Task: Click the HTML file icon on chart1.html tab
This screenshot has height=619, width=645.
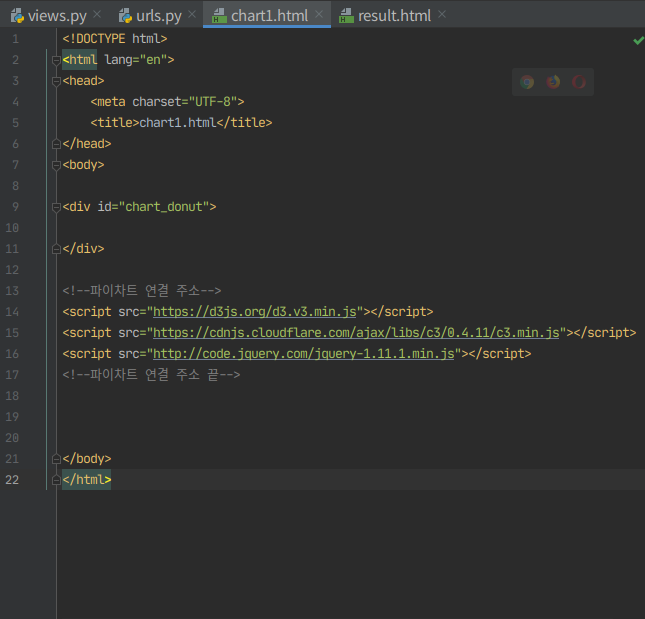Action: [x=219, y=16]
